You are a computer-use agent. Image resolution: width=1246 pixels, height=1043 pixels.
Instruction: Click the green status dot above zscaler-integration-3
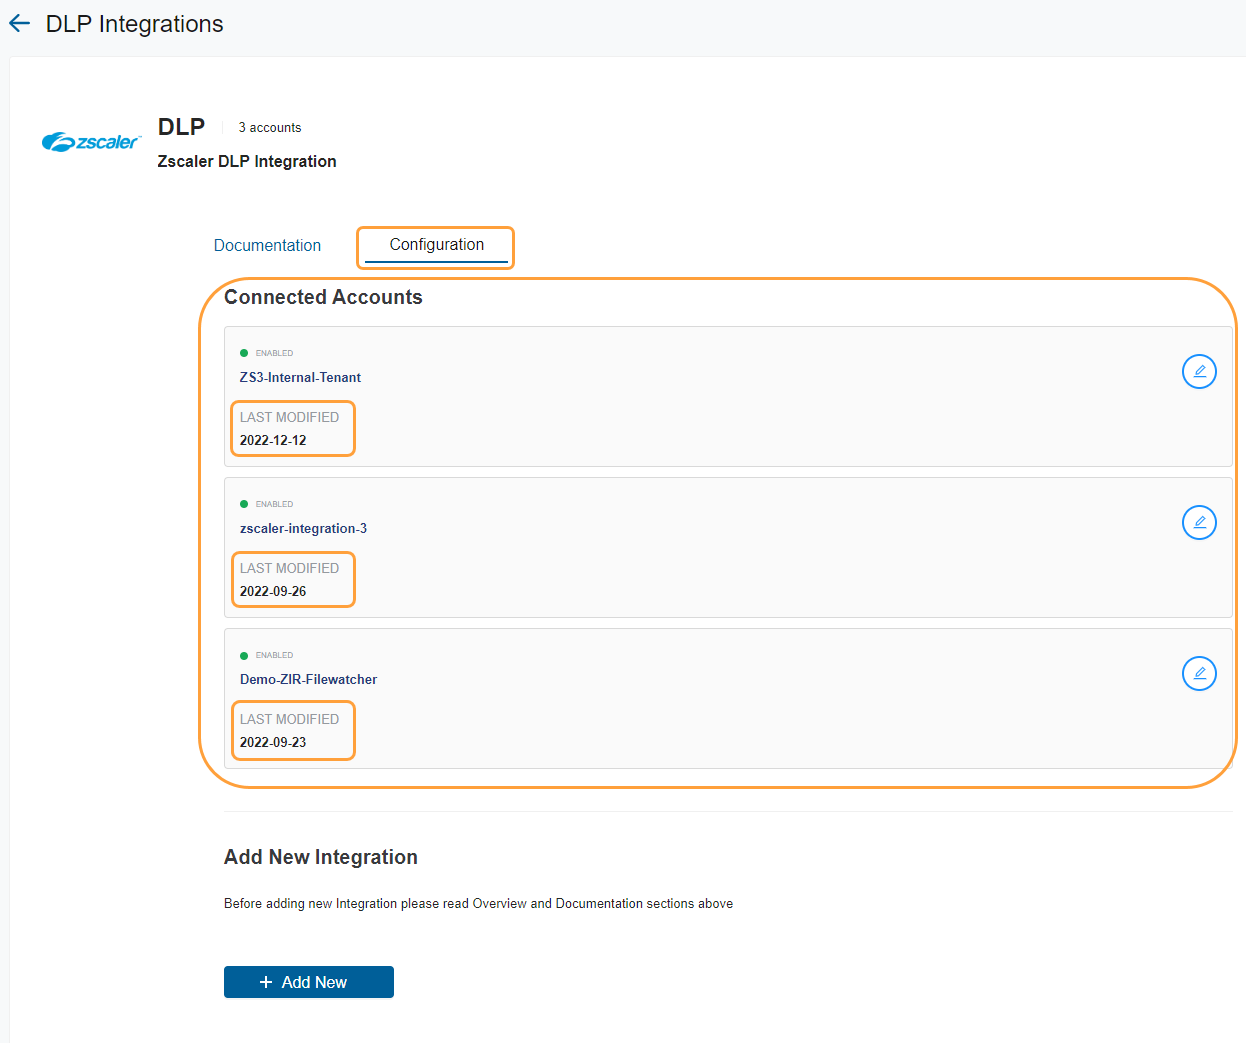click(x=244, y=504)
